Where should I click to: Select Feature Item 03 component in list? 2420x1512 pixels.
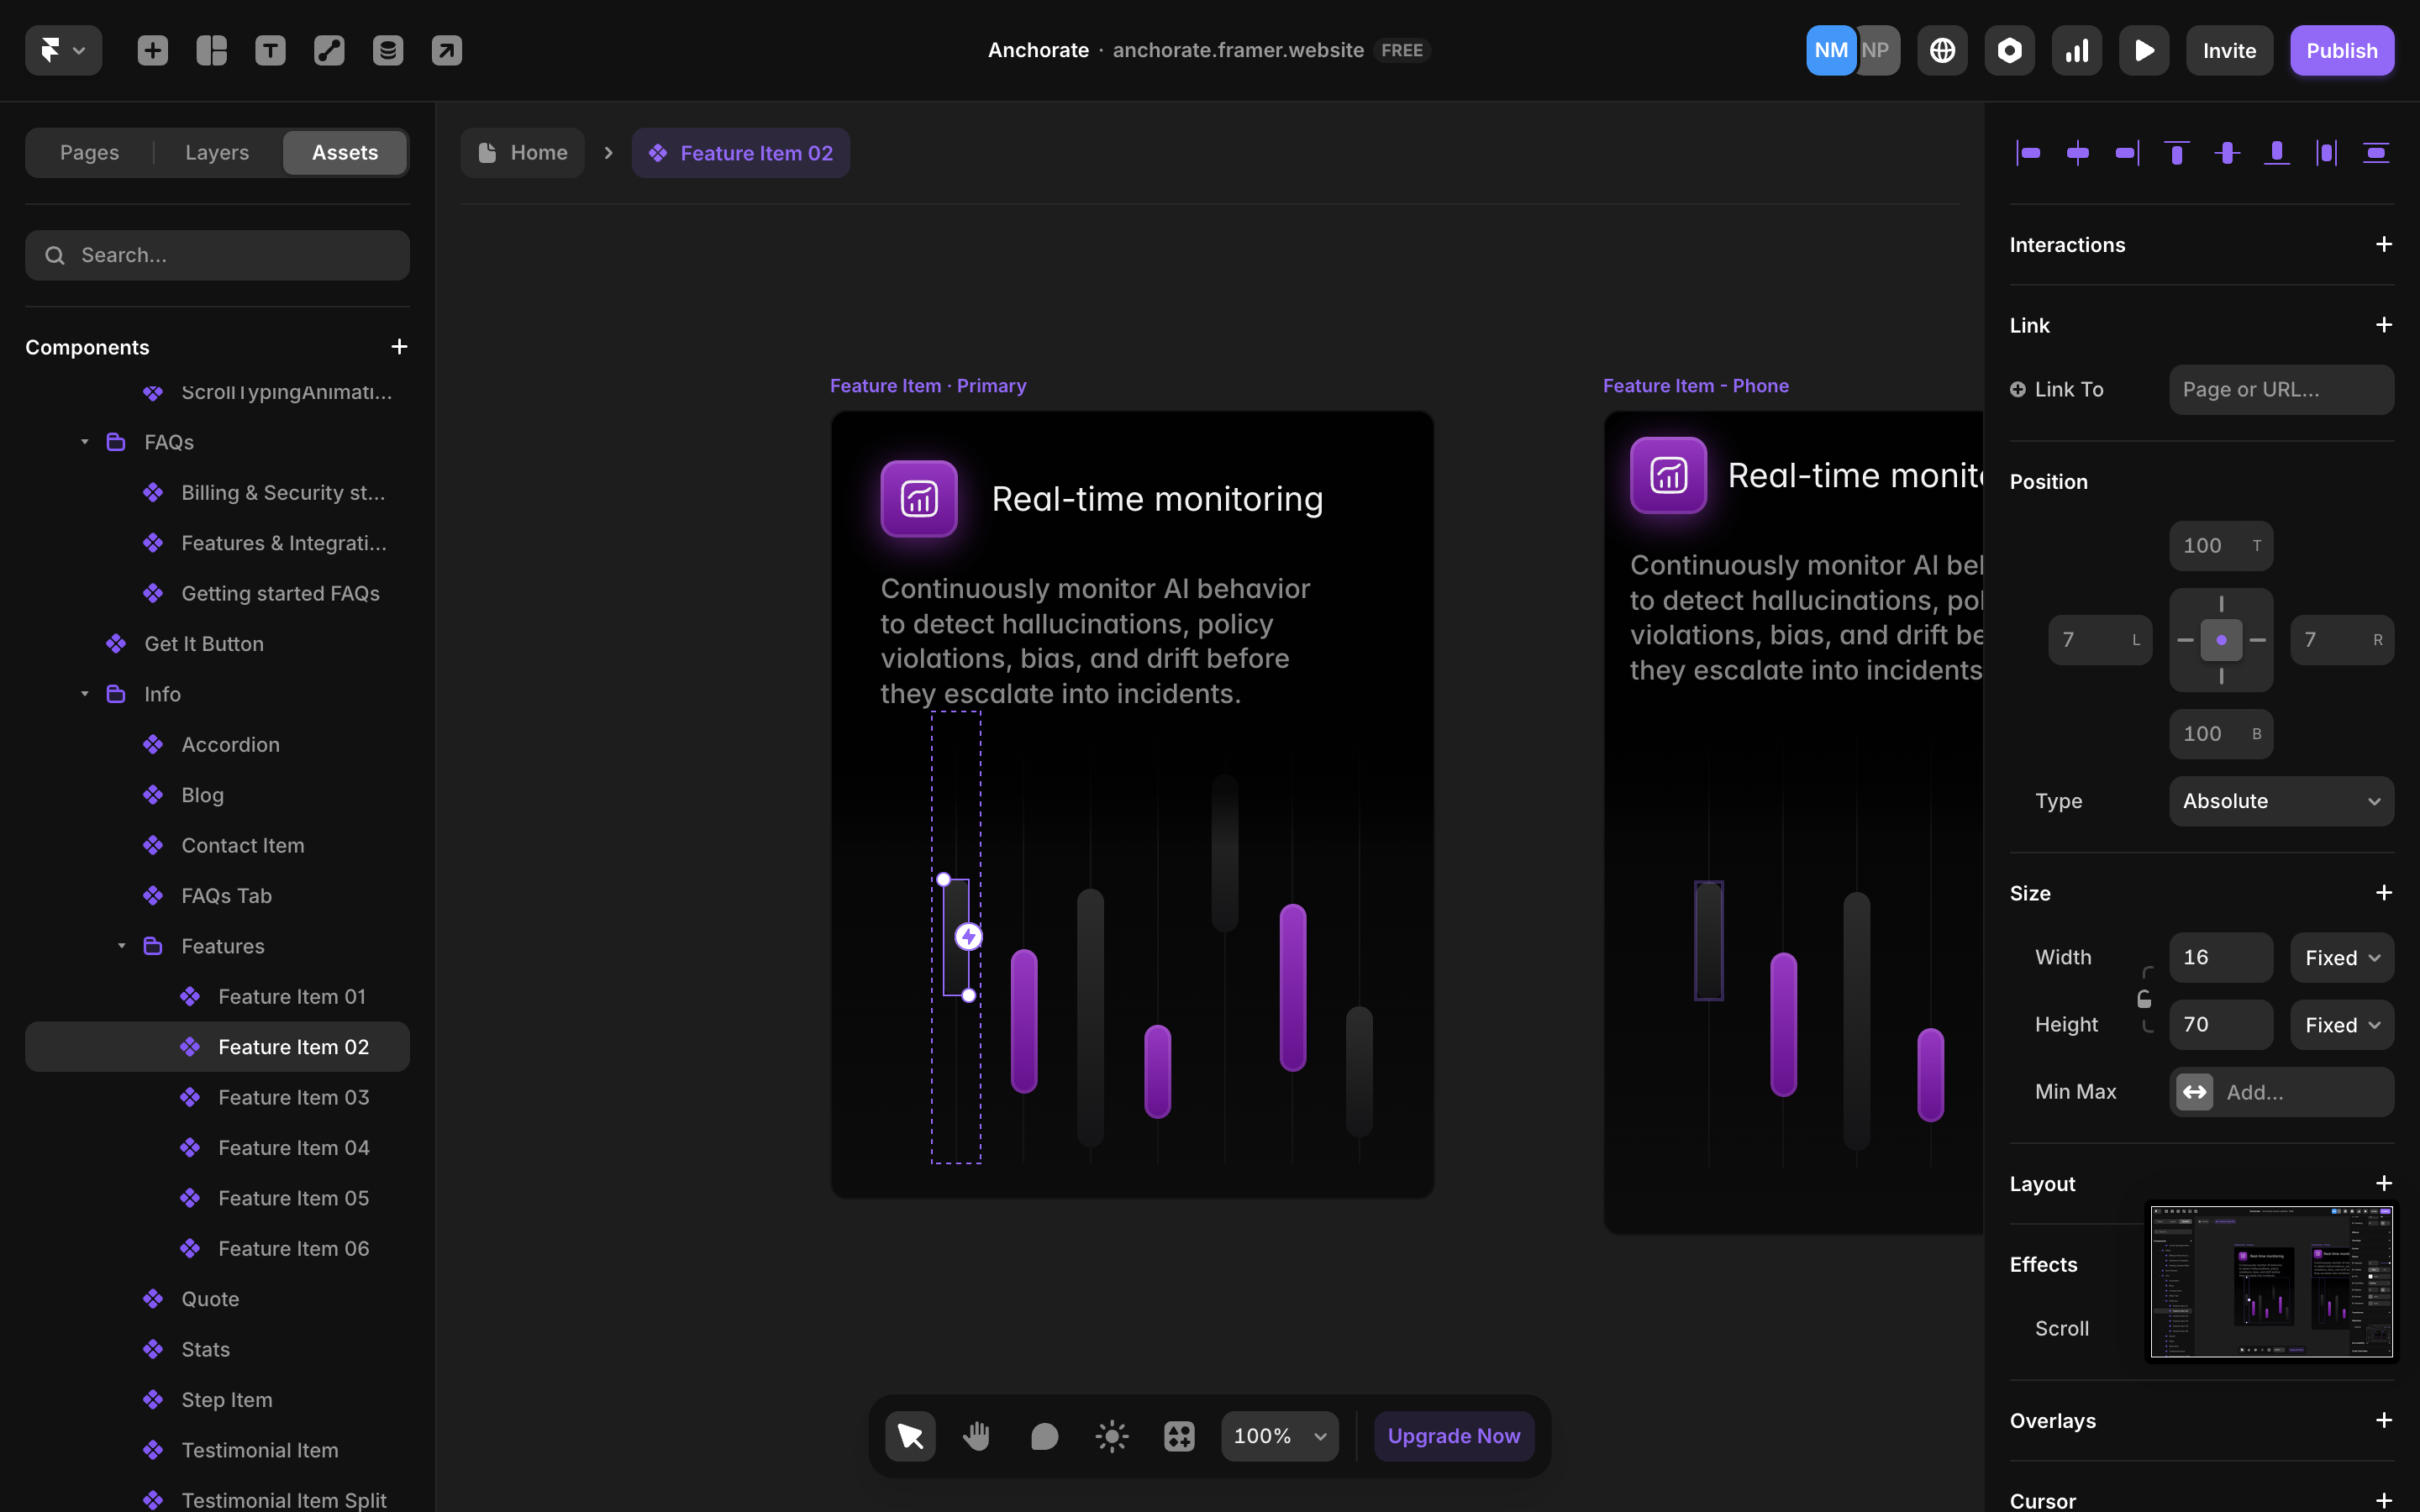tap(293, 1097)
